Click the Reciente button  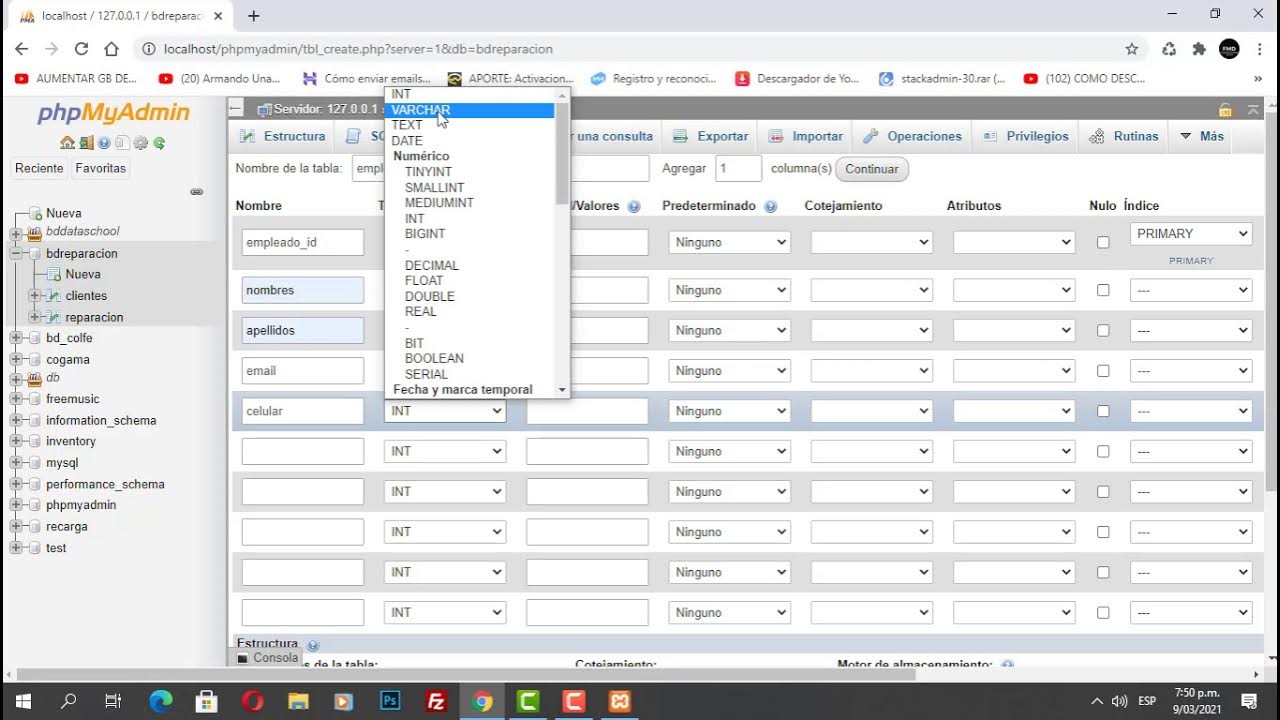click(39, 168)
